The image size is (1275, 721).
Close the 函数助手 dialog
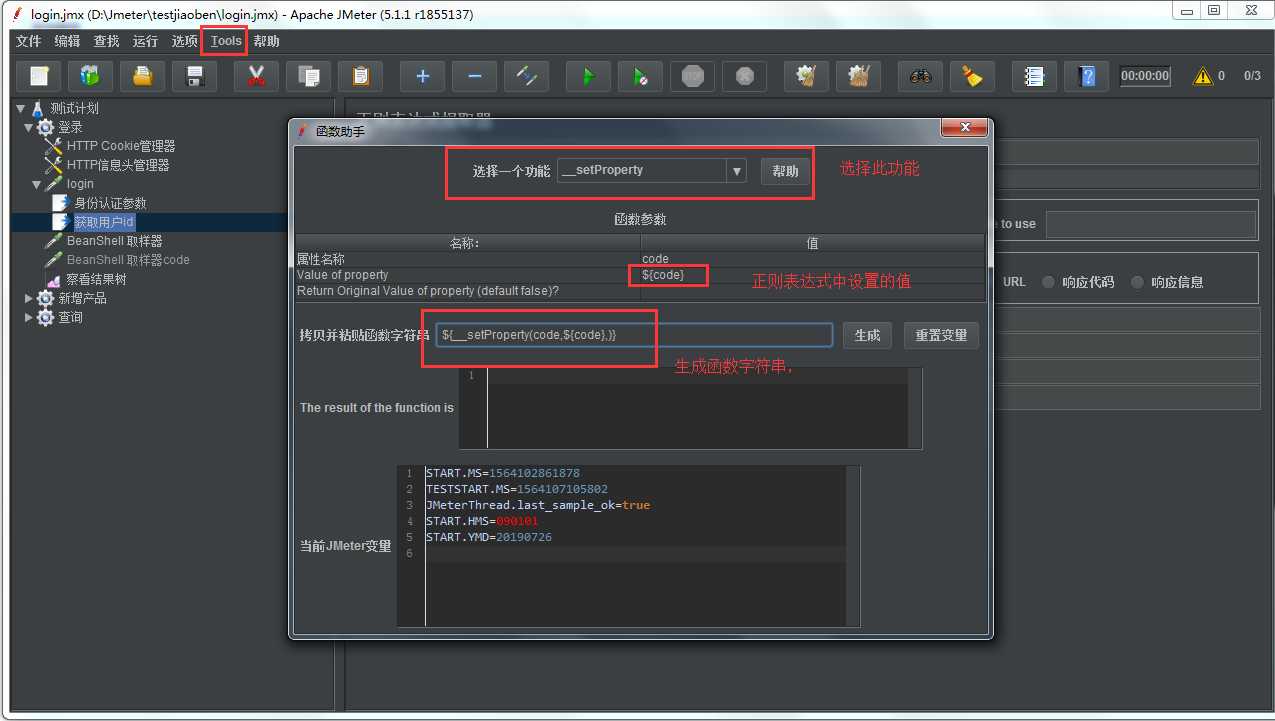(x=964, y=128)
